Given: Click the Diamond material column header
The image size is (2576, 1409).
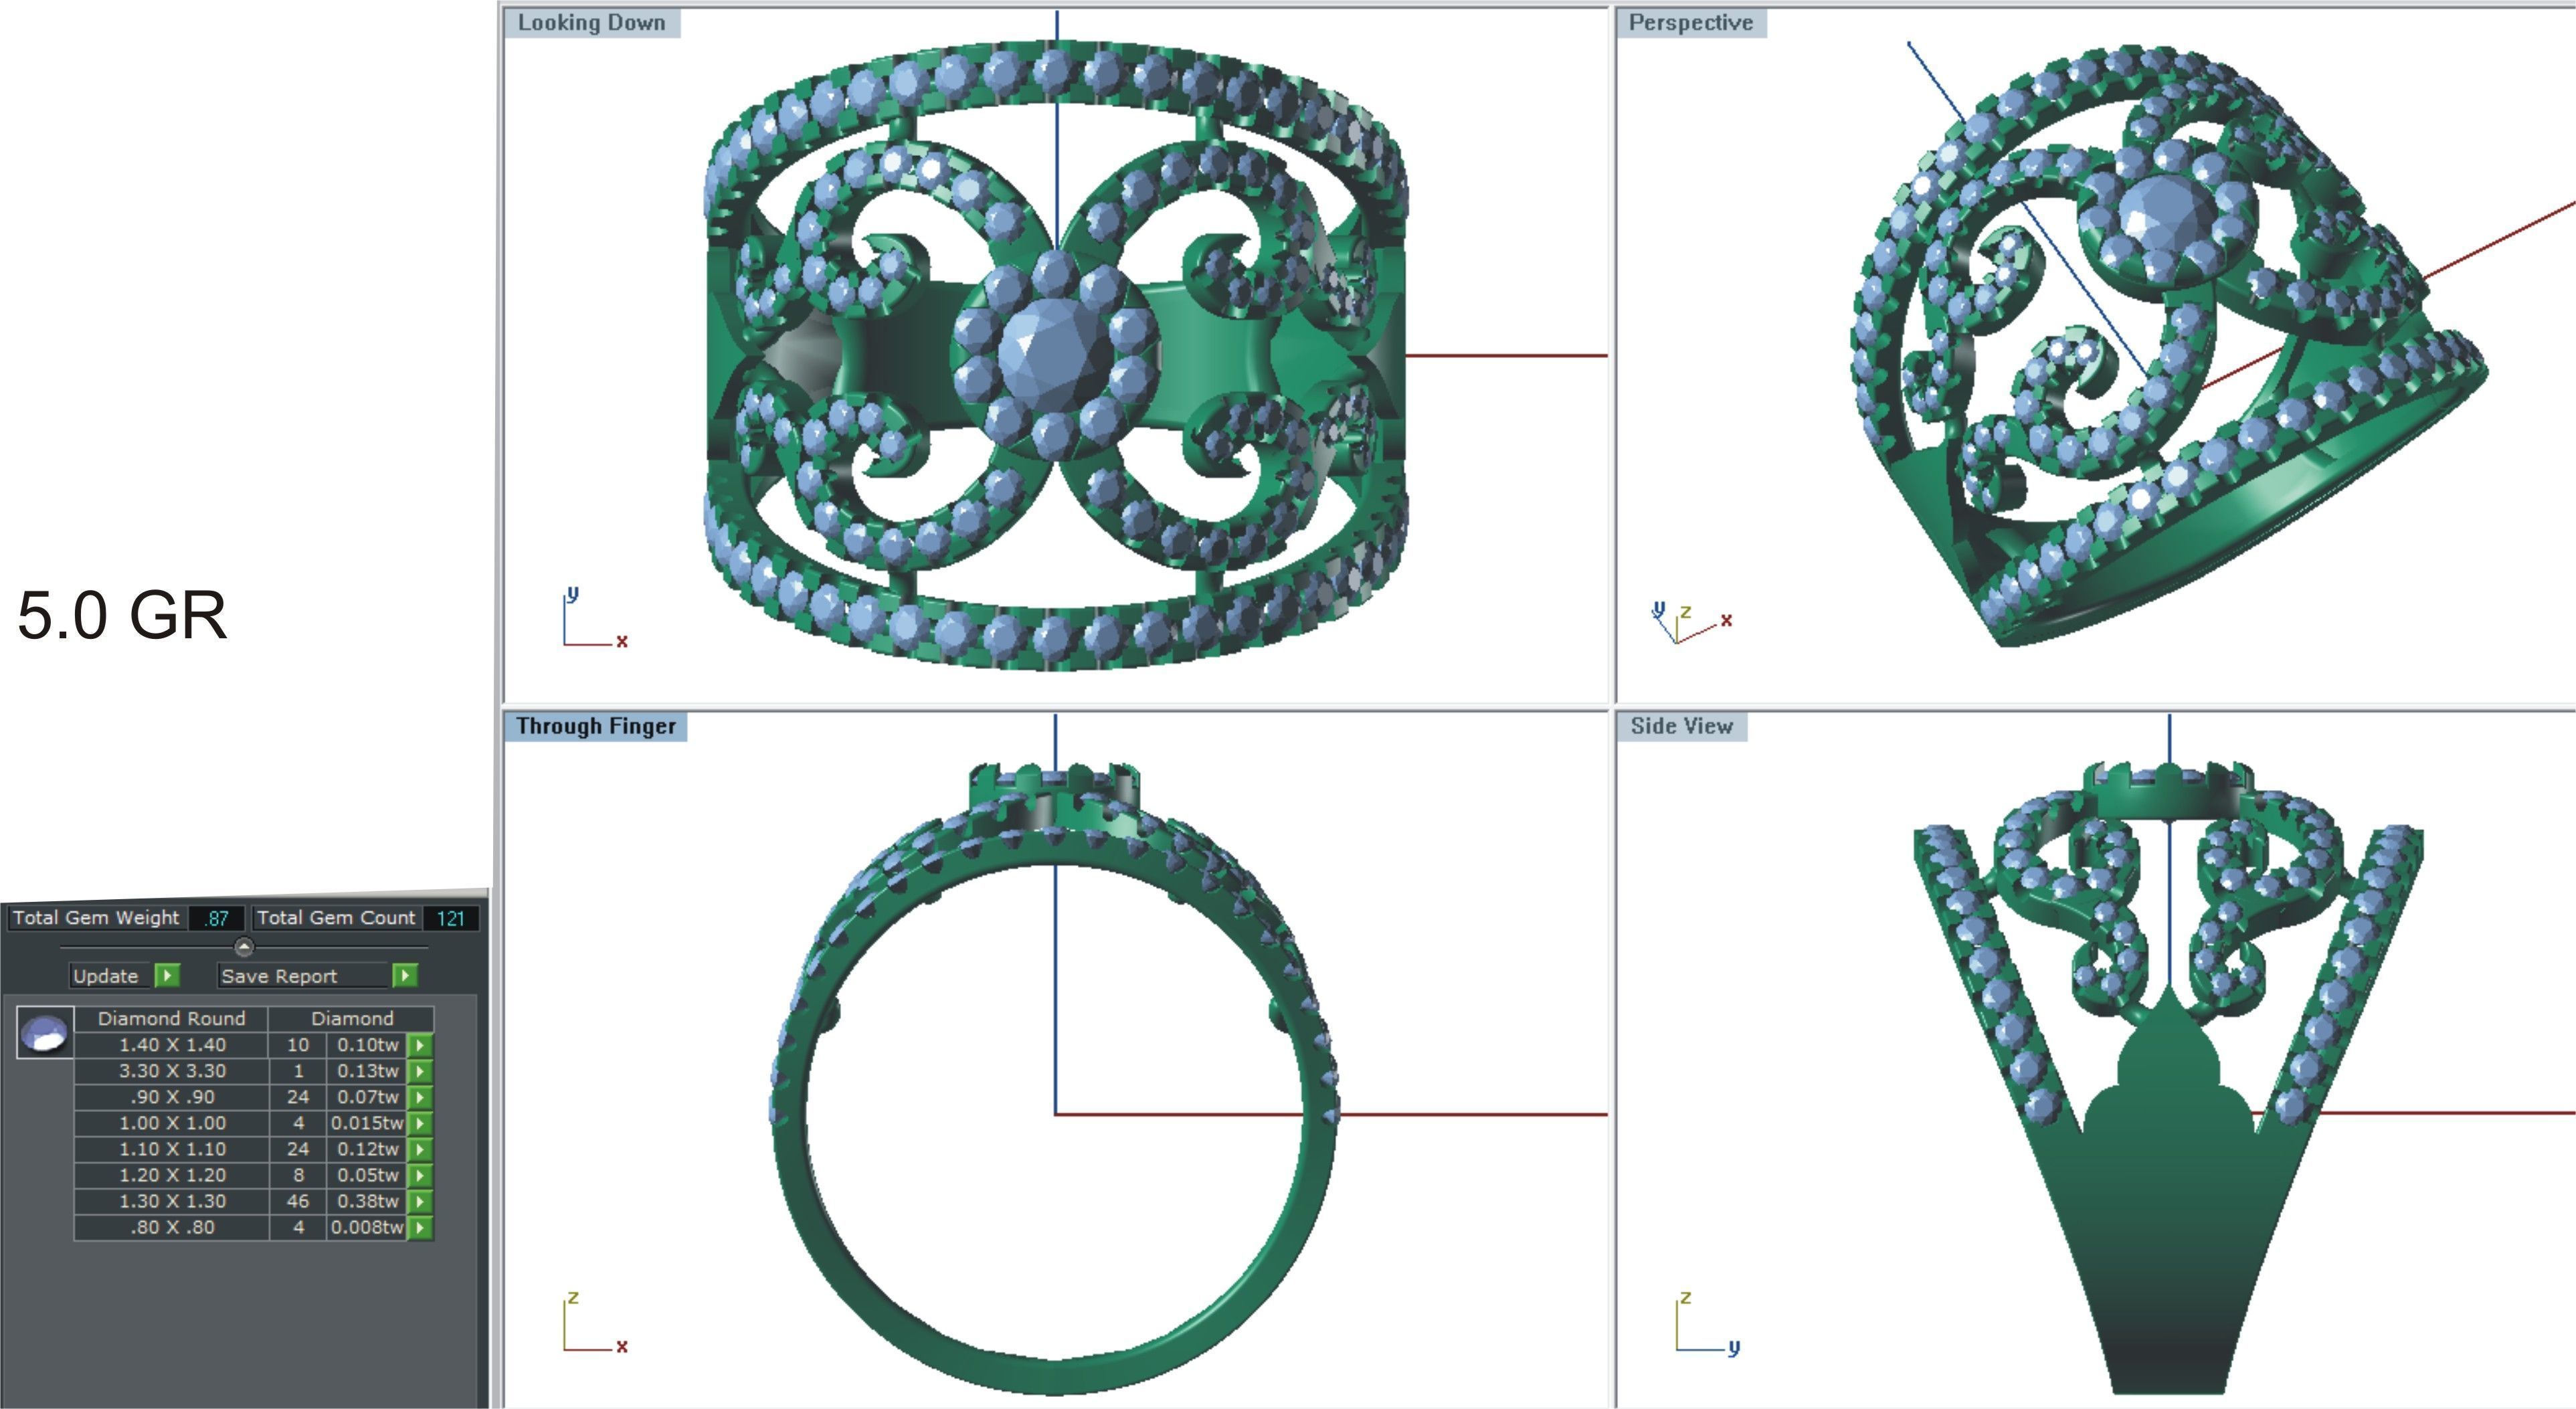Looking at the screenshot, I should [352, 1019].
